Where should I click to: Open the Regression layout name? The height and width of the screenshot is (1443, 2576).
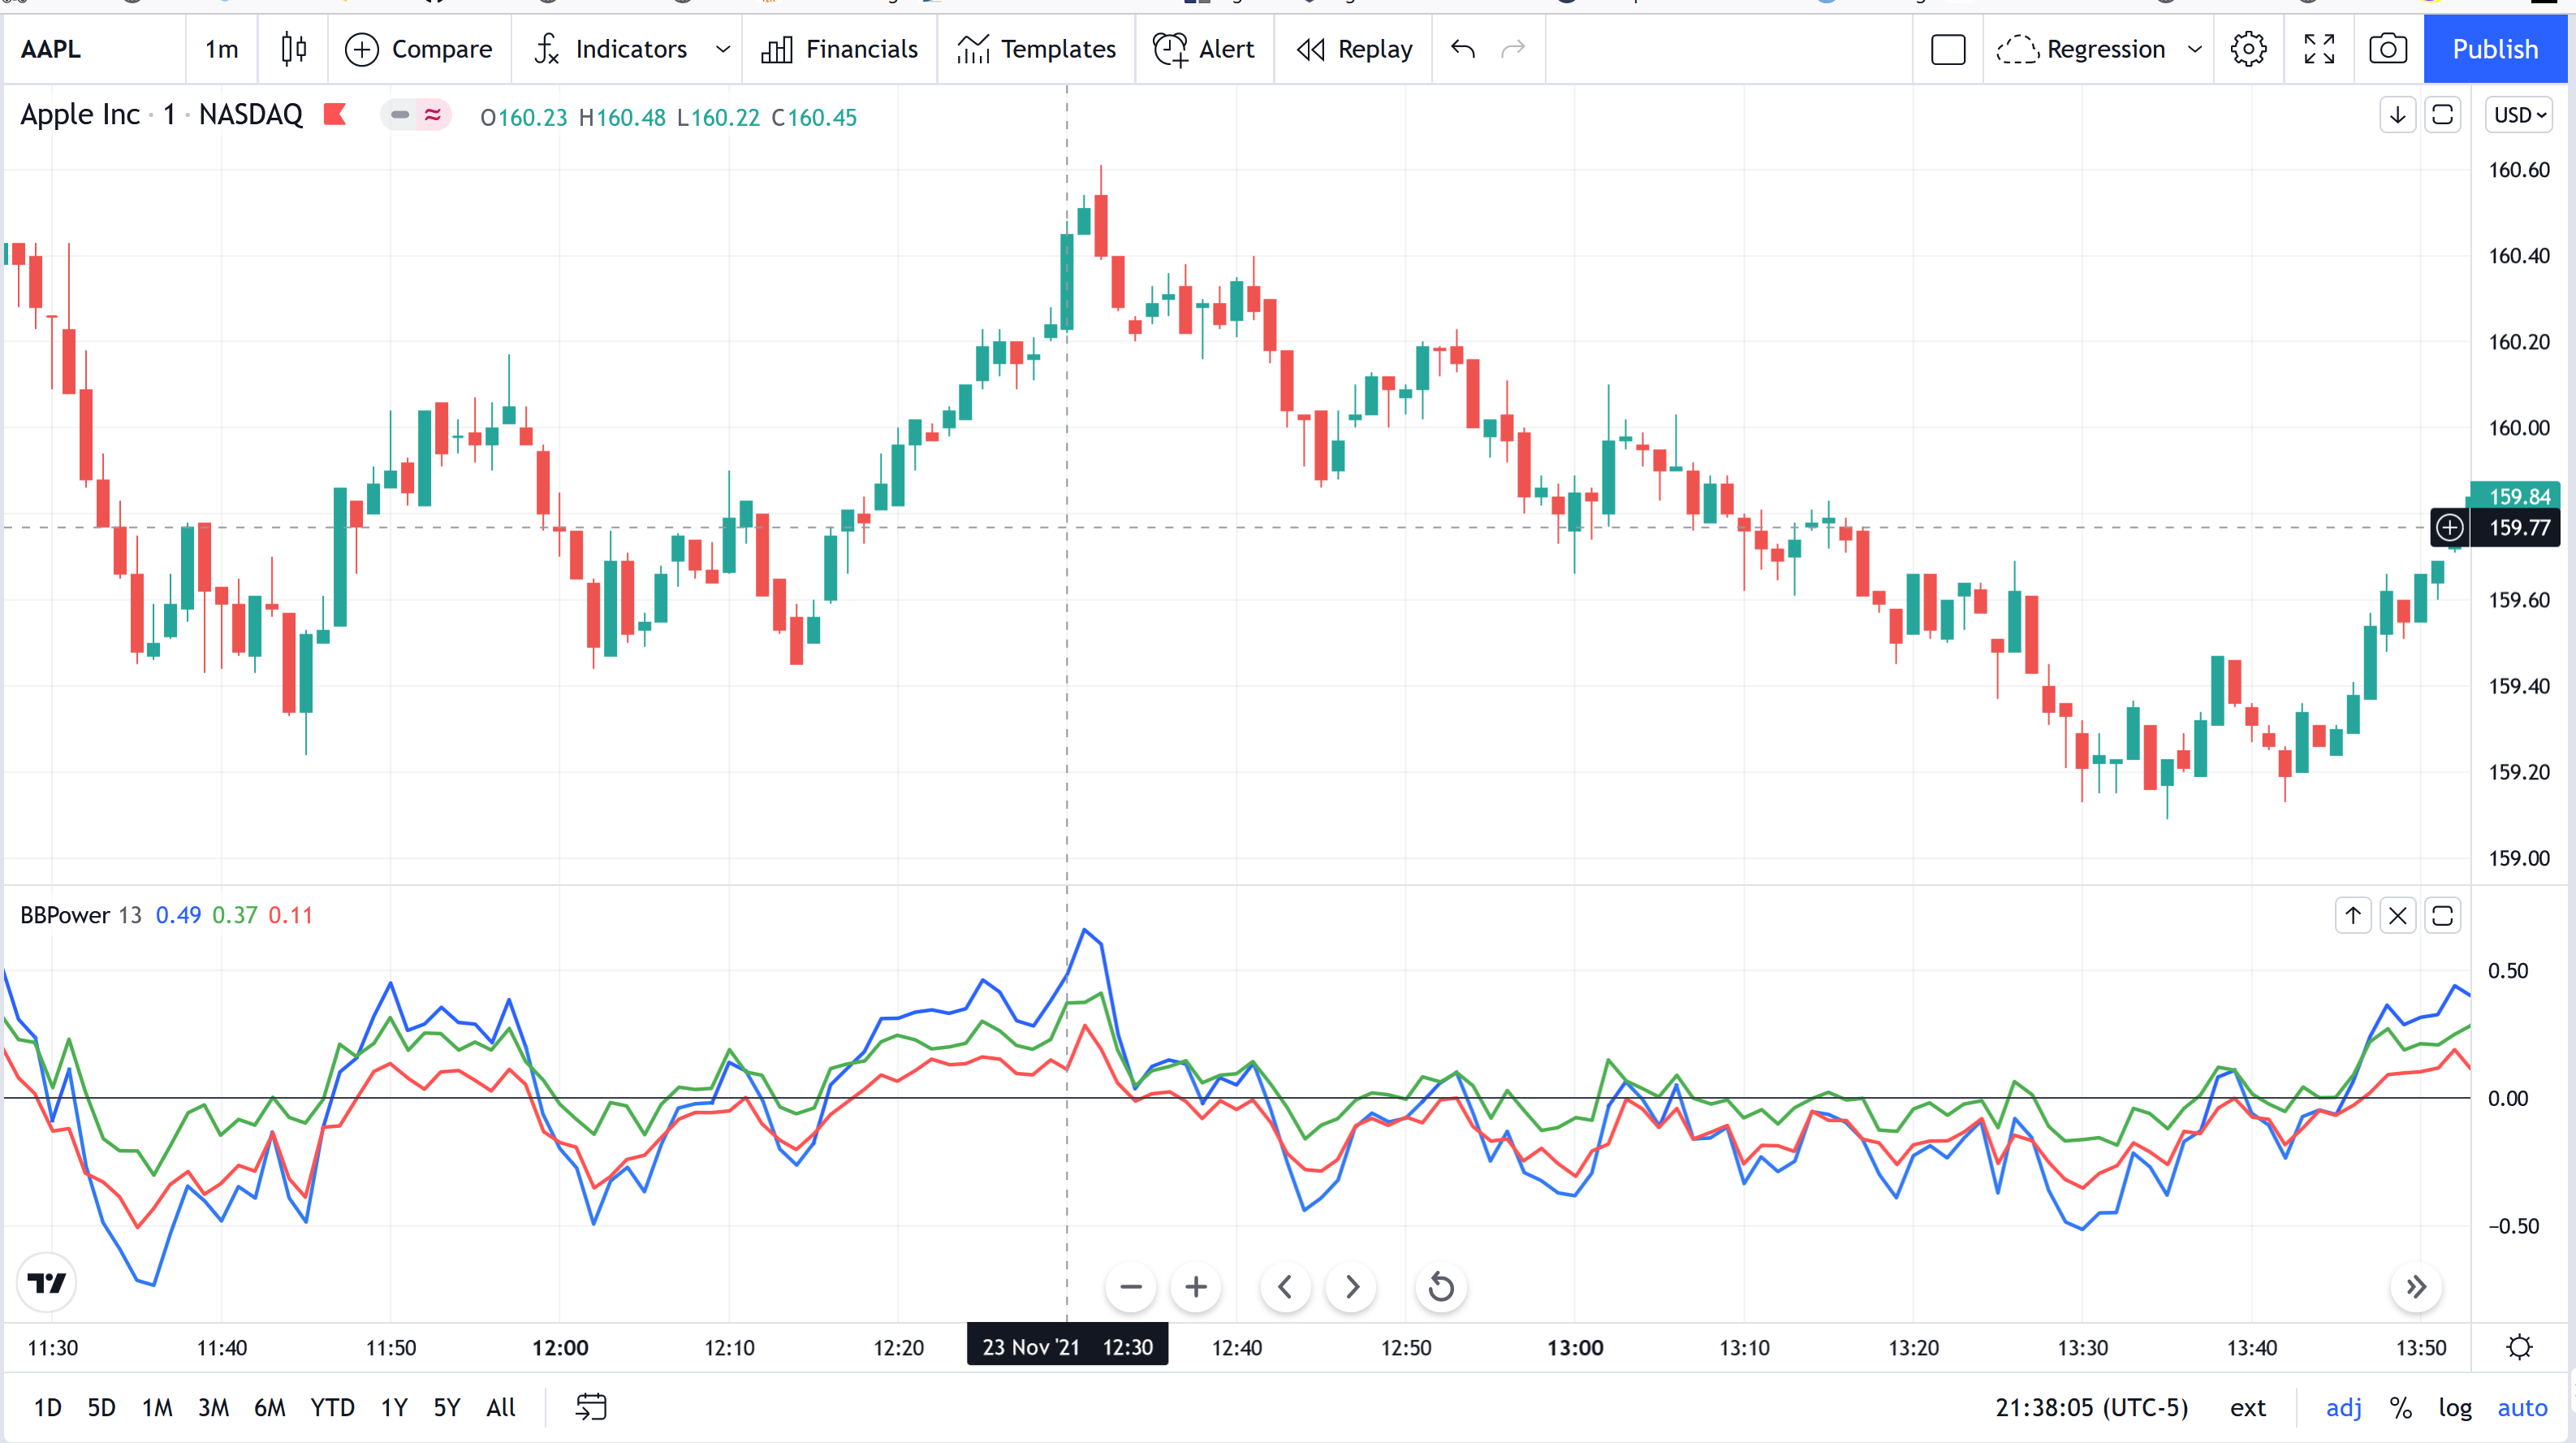(x=2080, y=49)
